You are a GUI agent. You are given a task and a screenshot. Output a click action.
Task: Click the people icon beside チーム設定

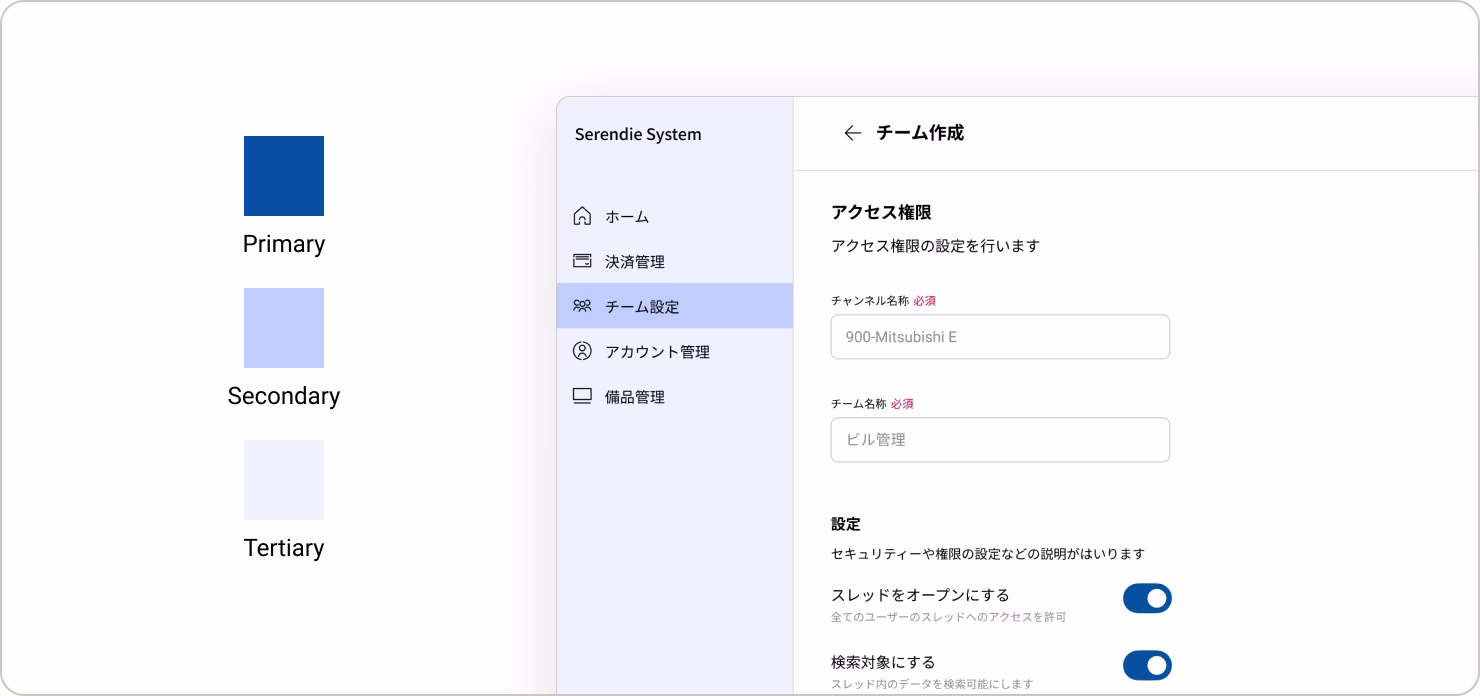(582, 306)
